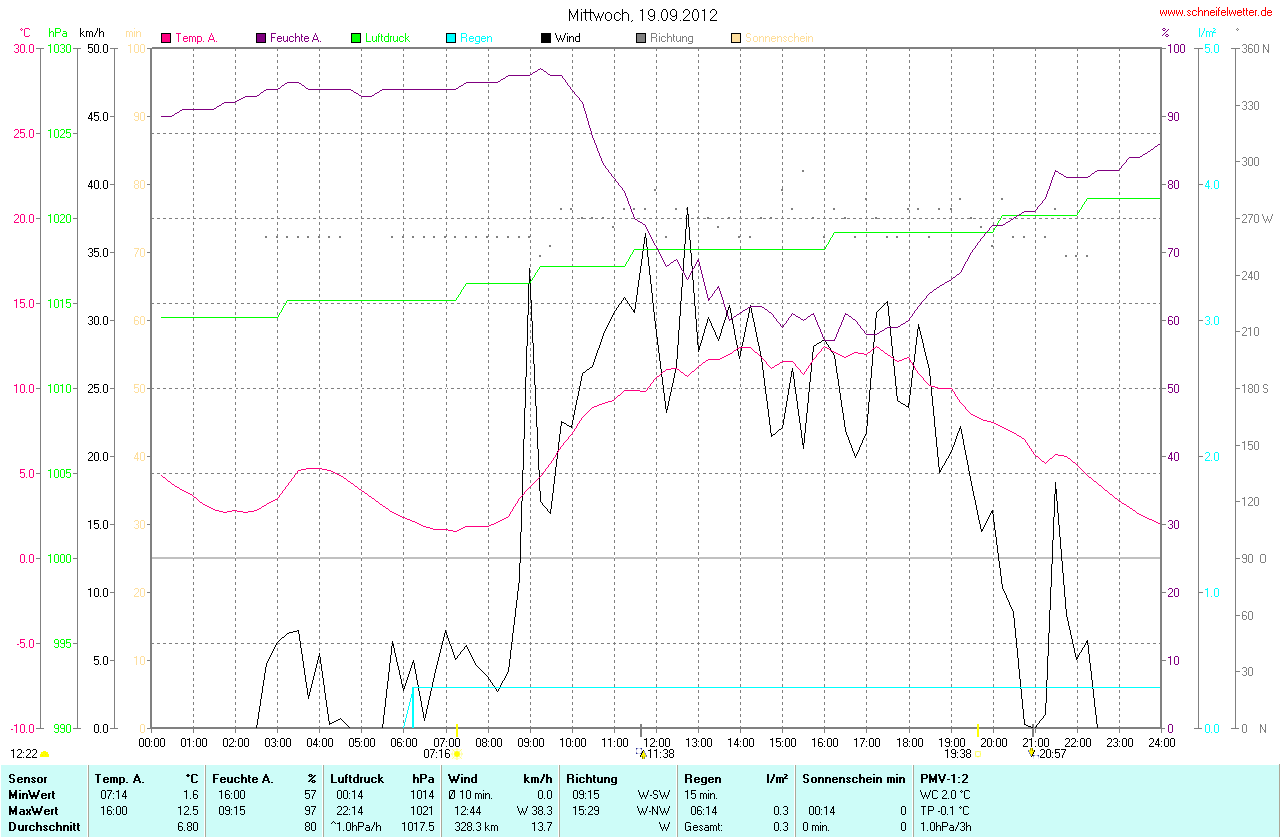Screen dimensions: 1280x837
Task: Click the max wind value W 38.3
Action: click(534, 811)
